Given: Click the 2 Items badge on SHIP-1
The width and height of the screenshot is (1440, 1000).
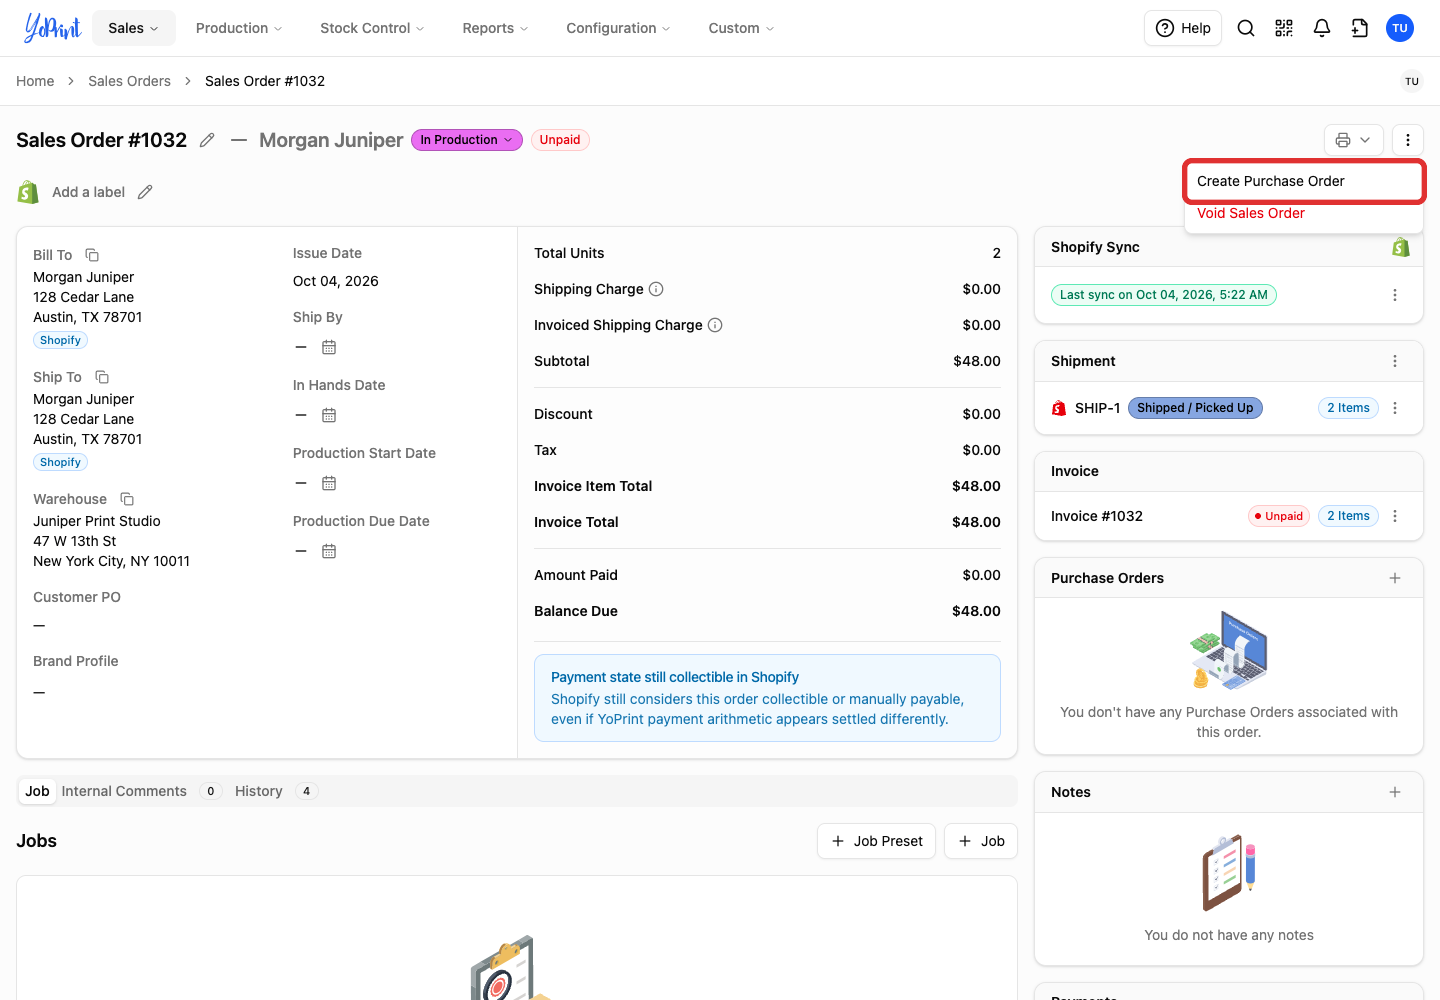Looking at the screenshot, I should tap(1348, 408).
